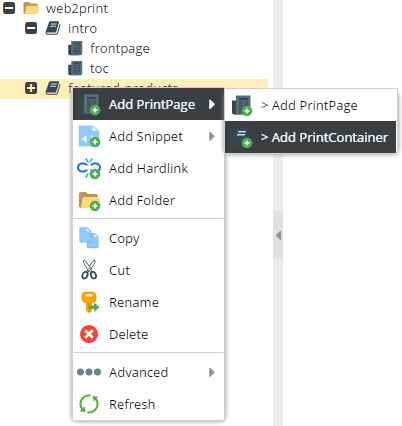The image size is (402, 426).
Task: Collapse the tree panel with splitter arrow
Action: tap(278, 235)
